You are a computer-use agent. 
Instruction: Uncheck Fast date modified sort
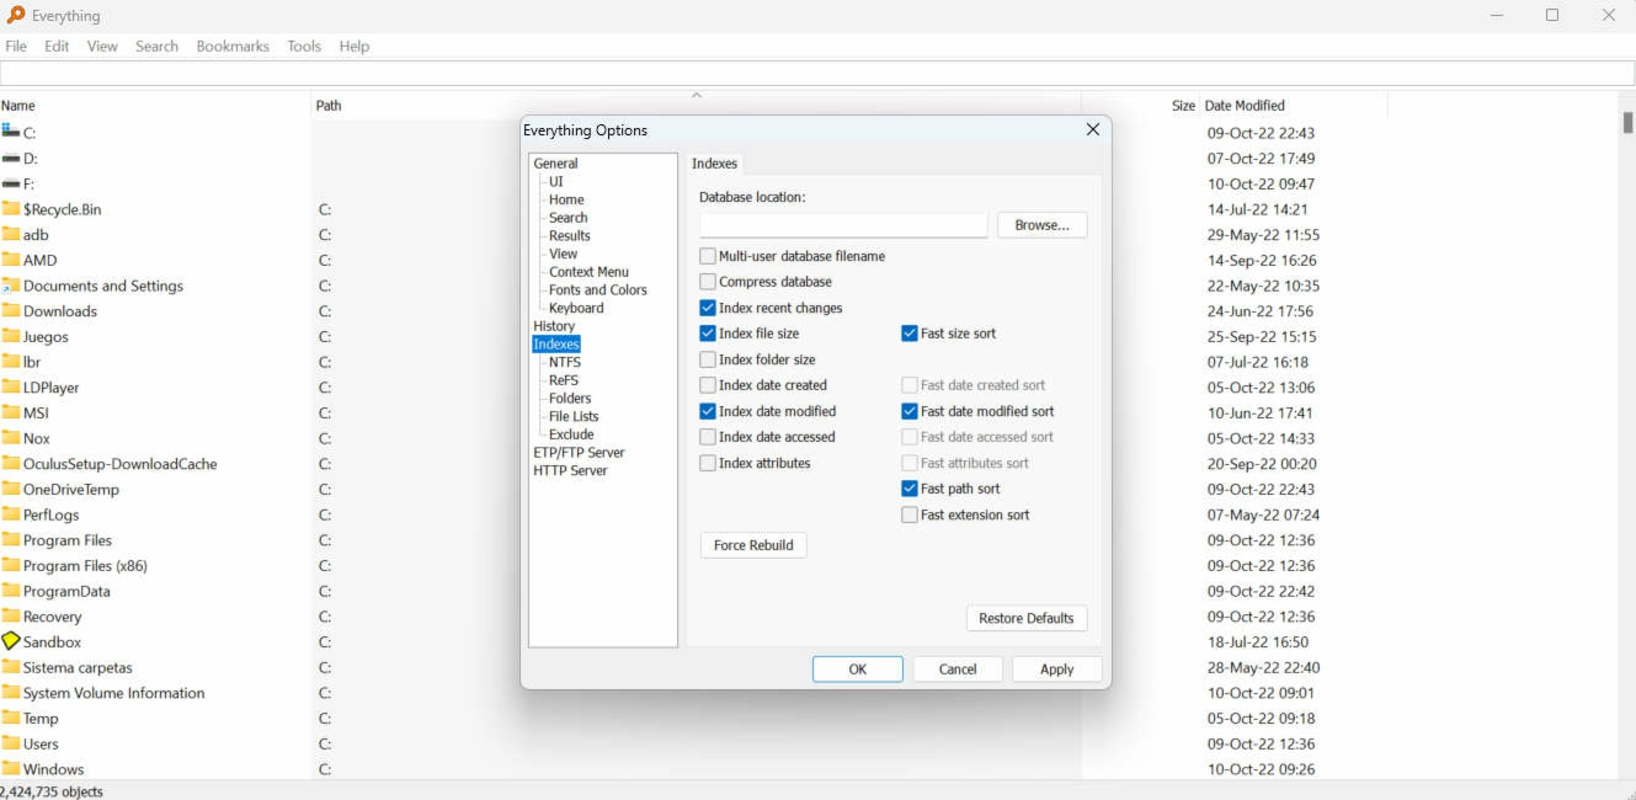click(910, 411)
